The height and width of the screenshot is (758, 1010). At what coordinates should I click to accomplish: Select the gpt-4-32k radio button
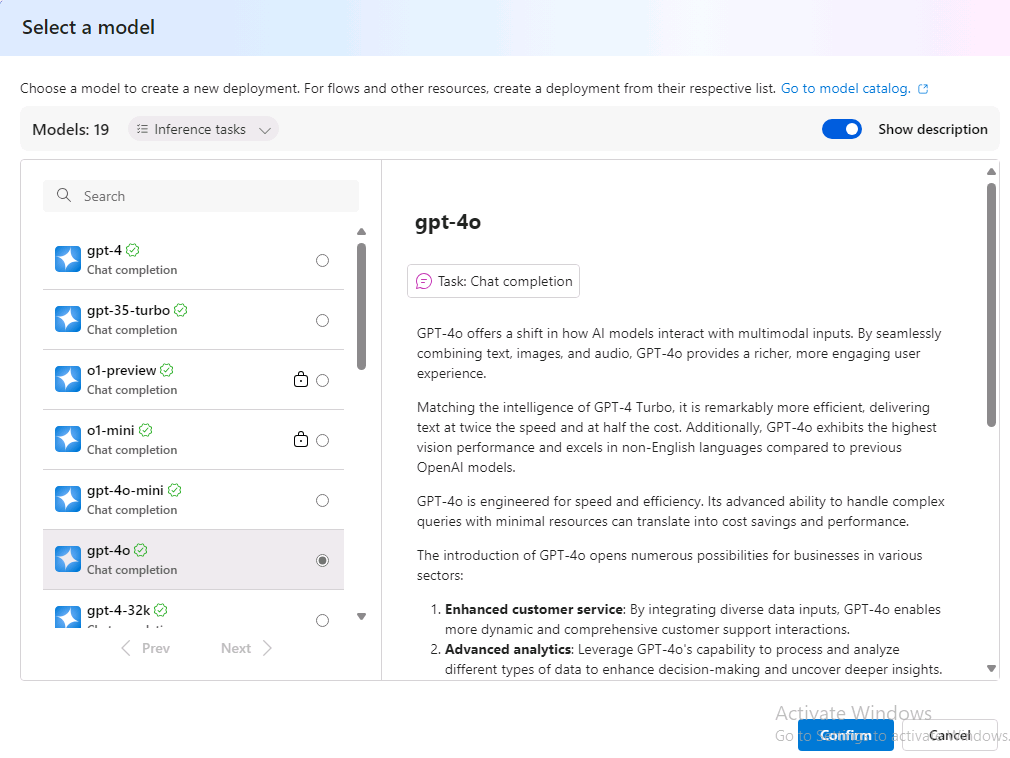point(323,620)
